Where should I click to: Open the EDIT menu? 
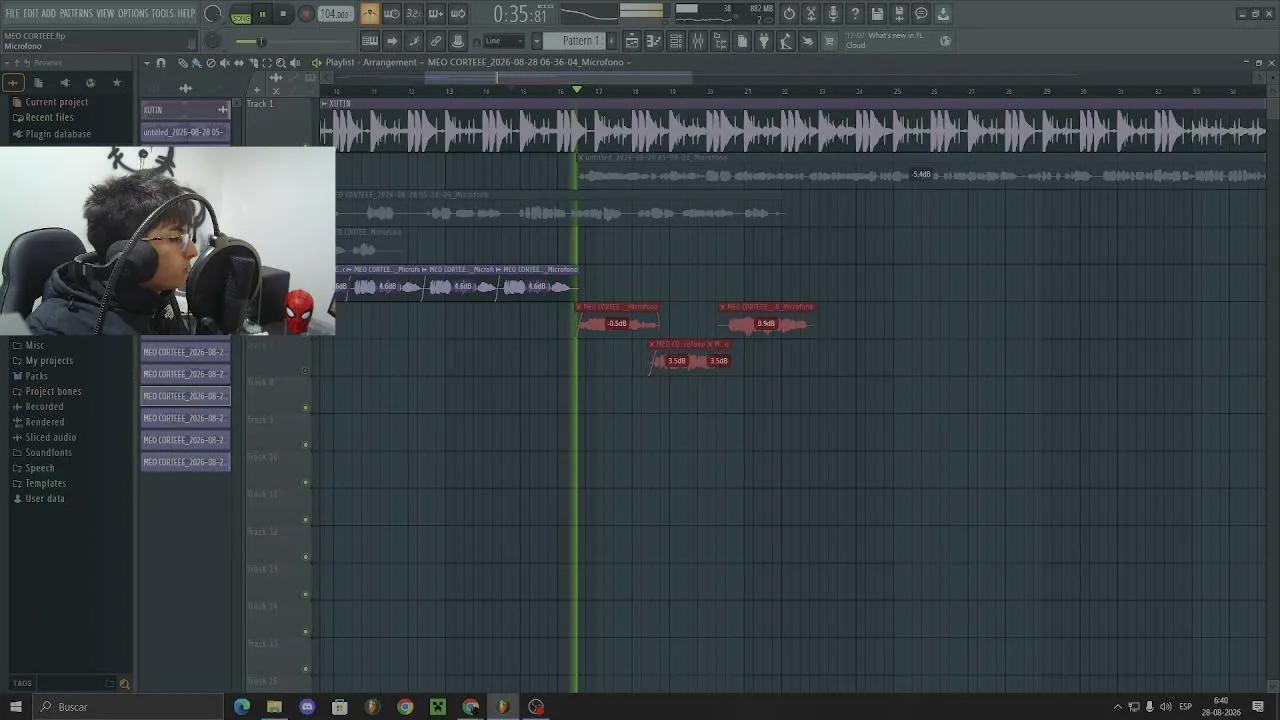tap(31, 14)
